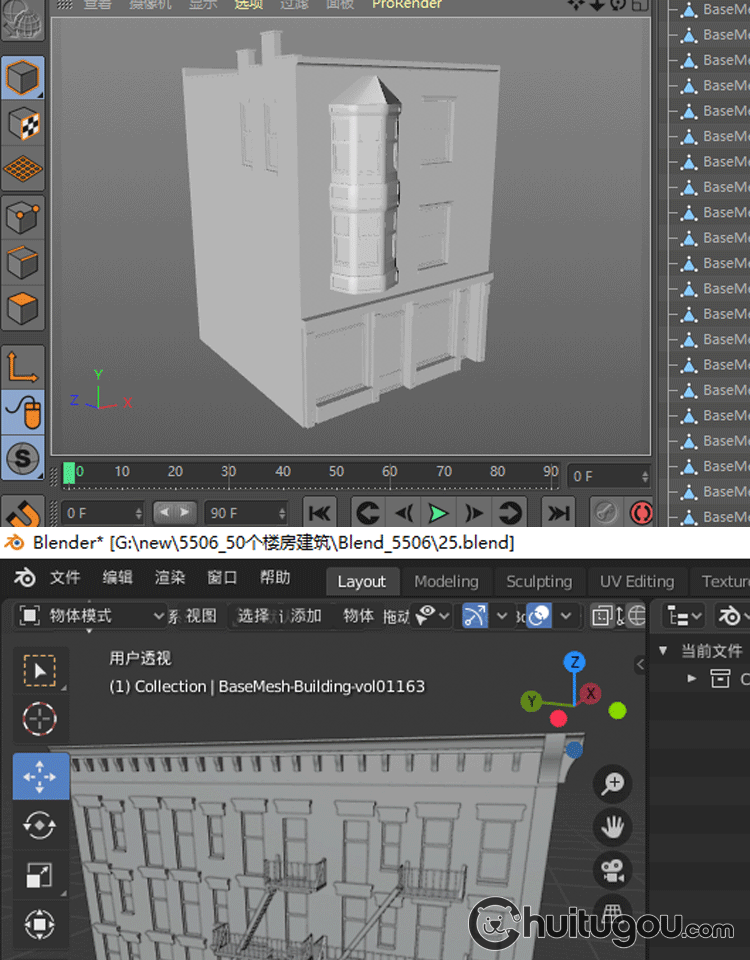Screen dimensions: 750x960
Task: Select the Blender Rotate tool
Action: (40, 825)
